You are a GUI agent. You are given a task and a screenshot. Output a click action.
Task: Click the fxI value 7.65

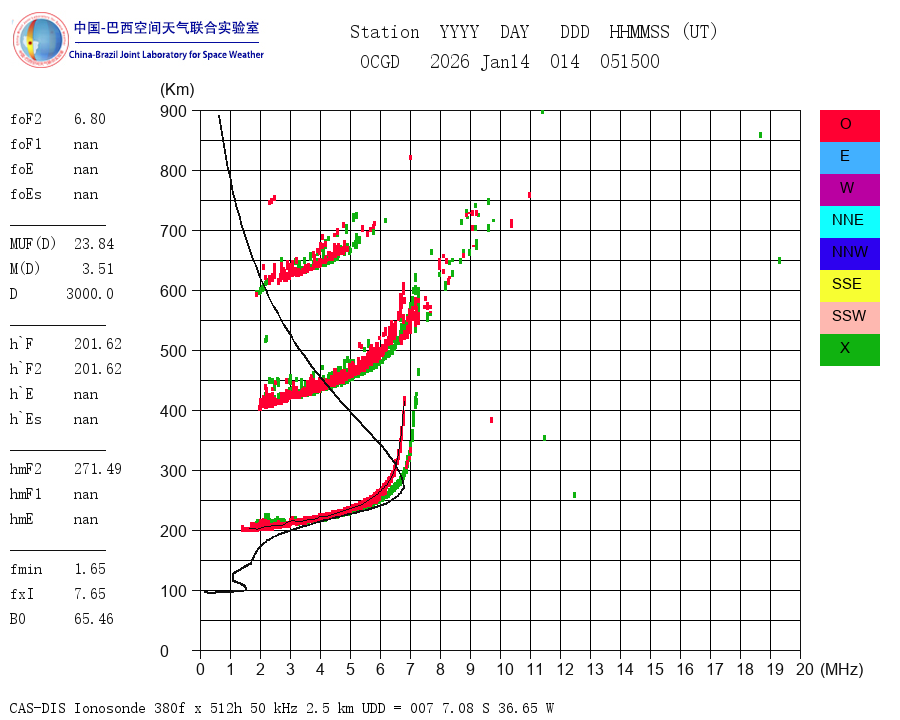90,594
